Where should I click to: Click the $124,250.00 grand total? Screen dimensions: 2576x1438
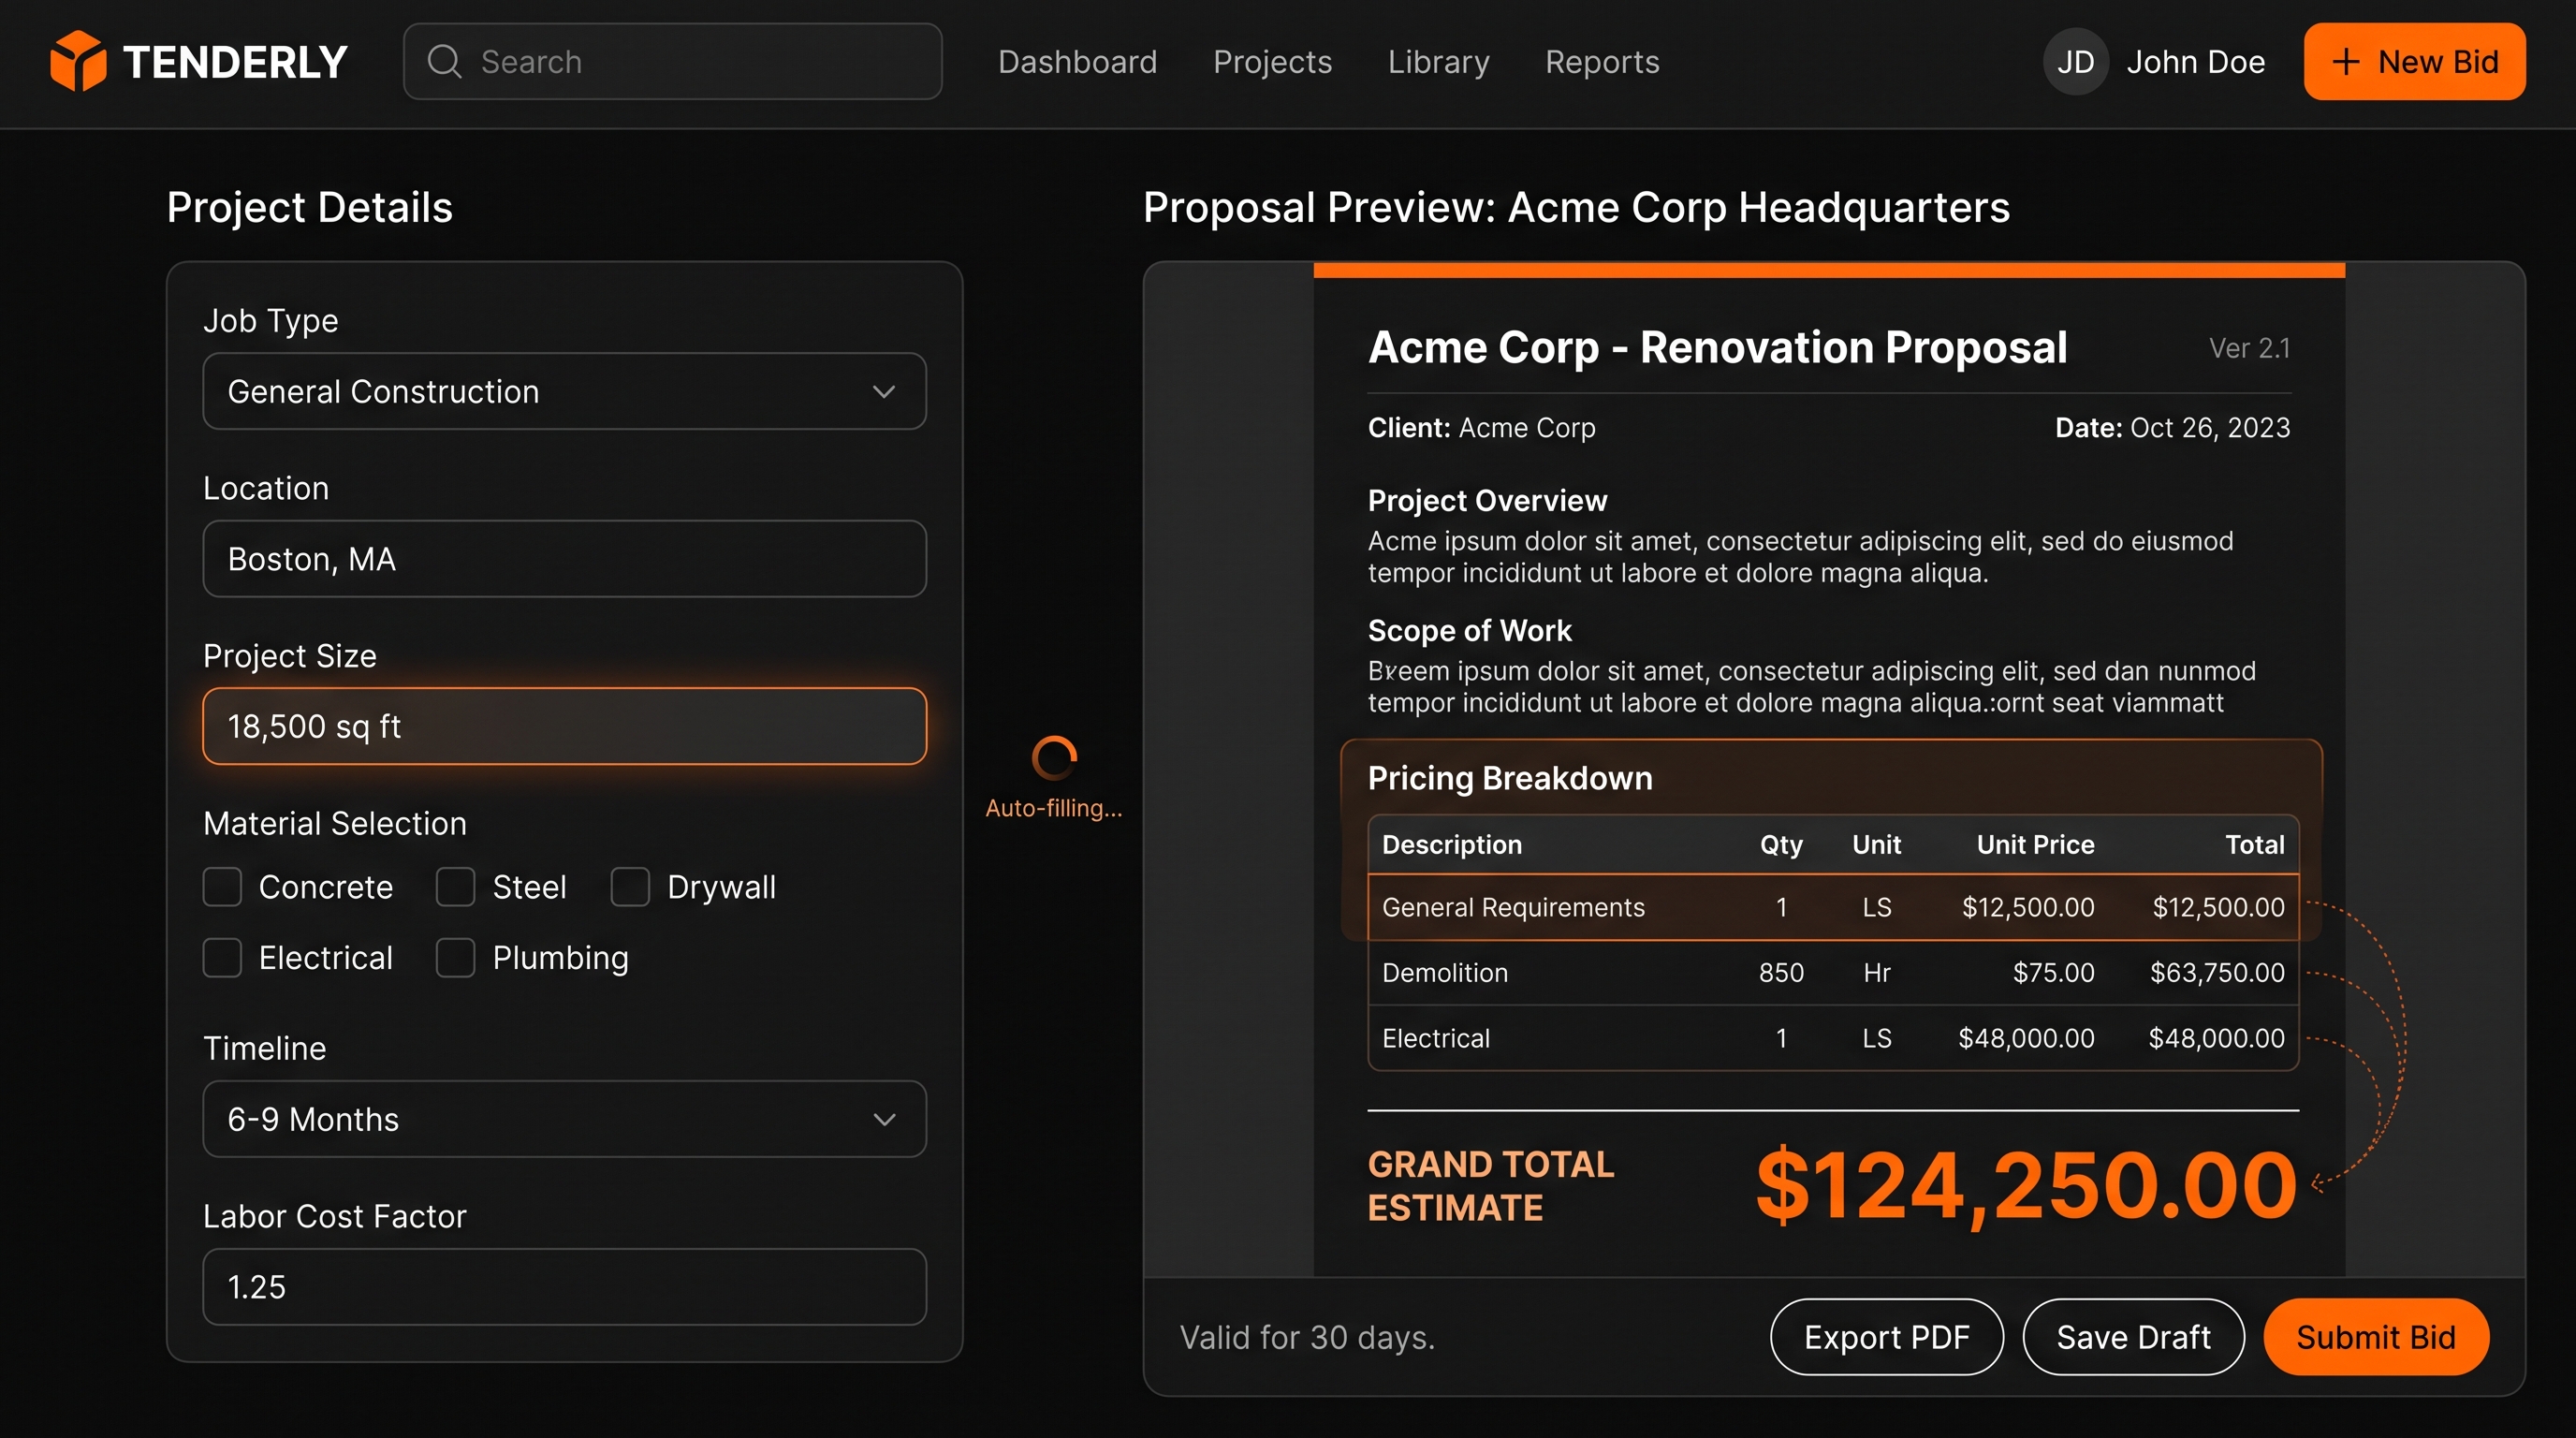tap(2027, 1186)
